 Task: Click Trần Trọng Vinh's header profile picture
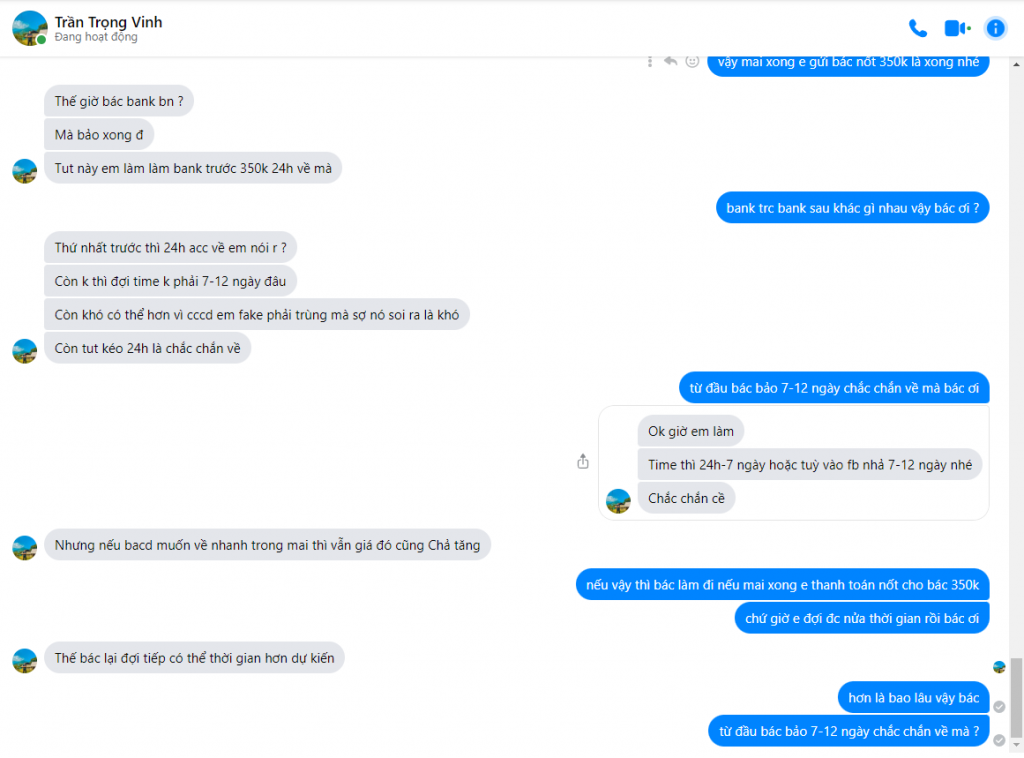pyautogui.click(x=30, y=28)
